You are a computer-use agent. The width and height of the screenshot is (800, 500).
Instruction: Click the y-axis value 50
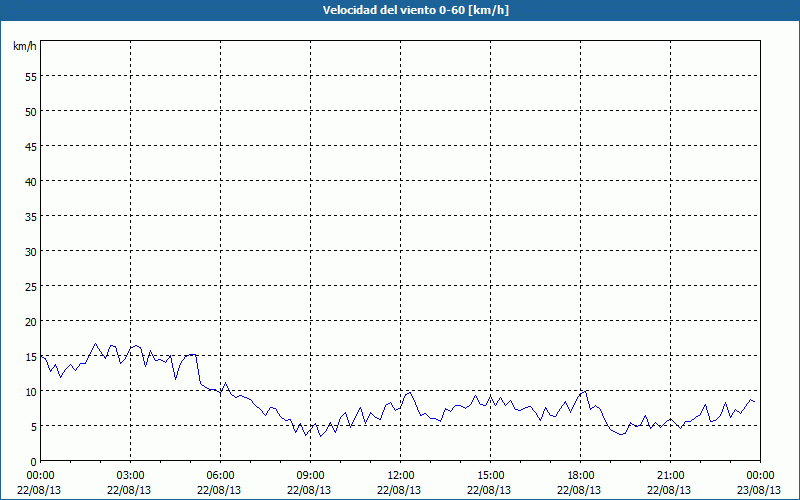coord(31,112)
